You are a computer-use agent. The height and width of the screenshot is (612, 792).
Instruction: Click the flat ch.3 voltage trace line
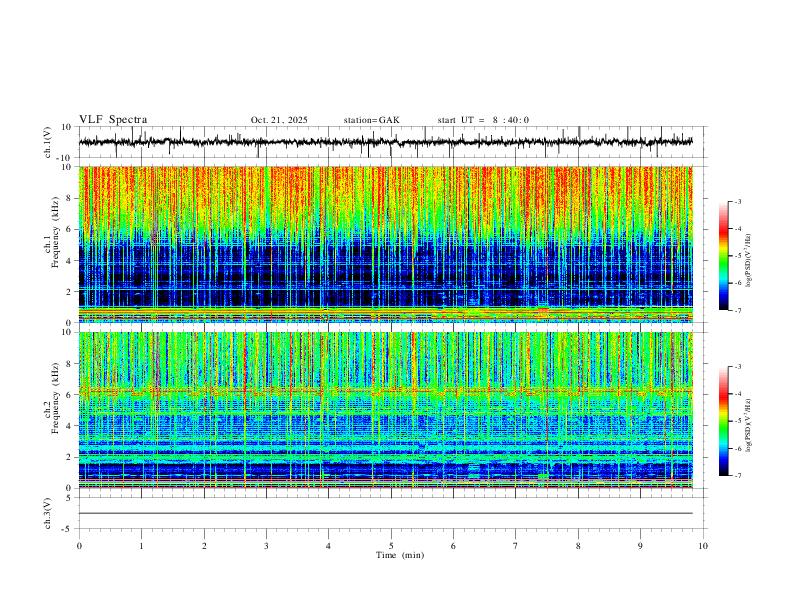coord(385,514)
